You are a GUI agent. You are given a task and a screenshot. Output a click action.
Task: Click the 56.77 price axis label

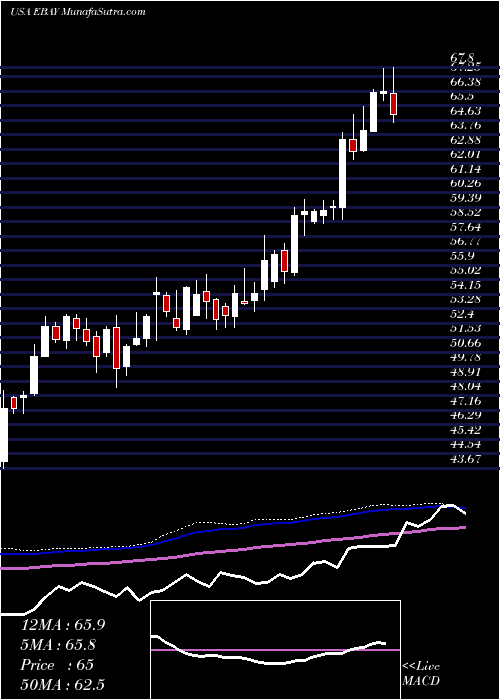(466, 242)
